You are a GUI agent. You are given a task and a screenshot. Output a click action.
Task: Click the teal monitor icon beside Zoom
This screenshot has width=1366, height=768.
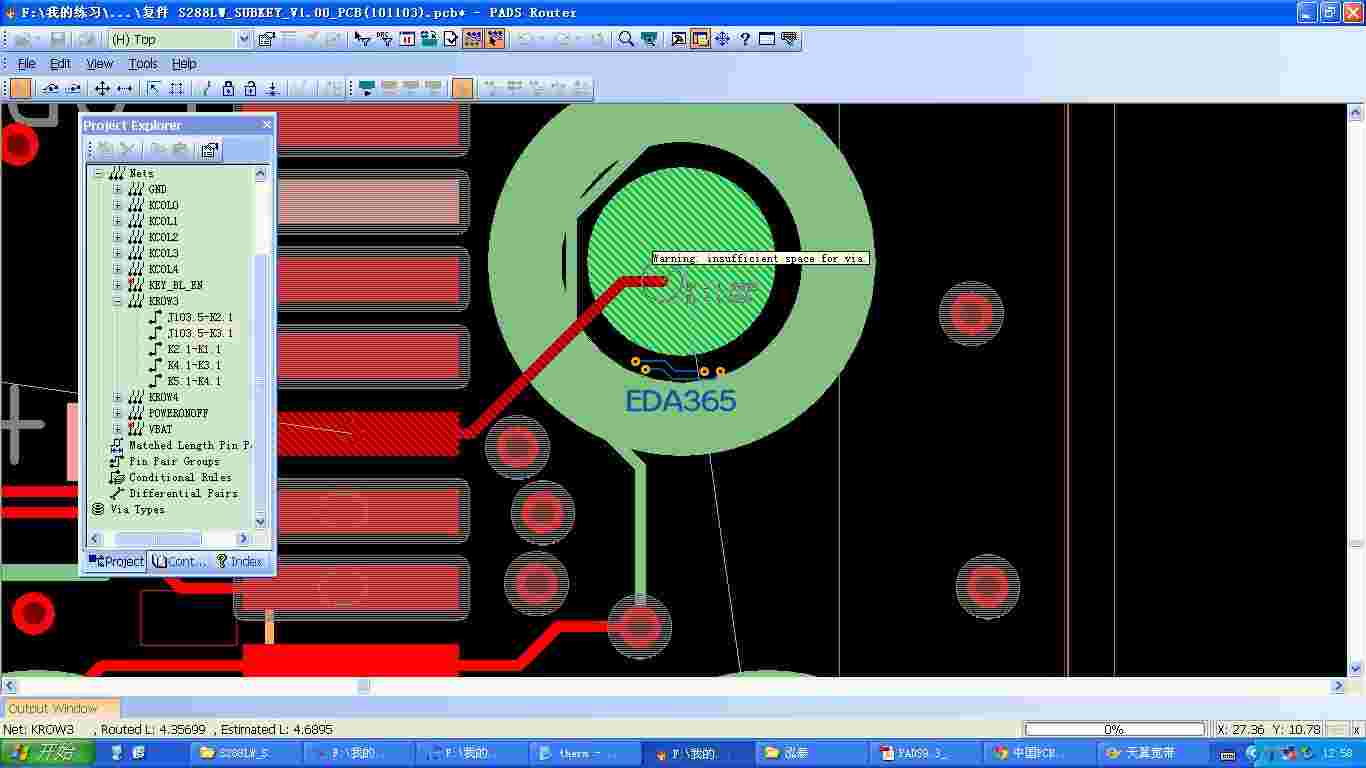pyautogui.click(x=649, y=39)
